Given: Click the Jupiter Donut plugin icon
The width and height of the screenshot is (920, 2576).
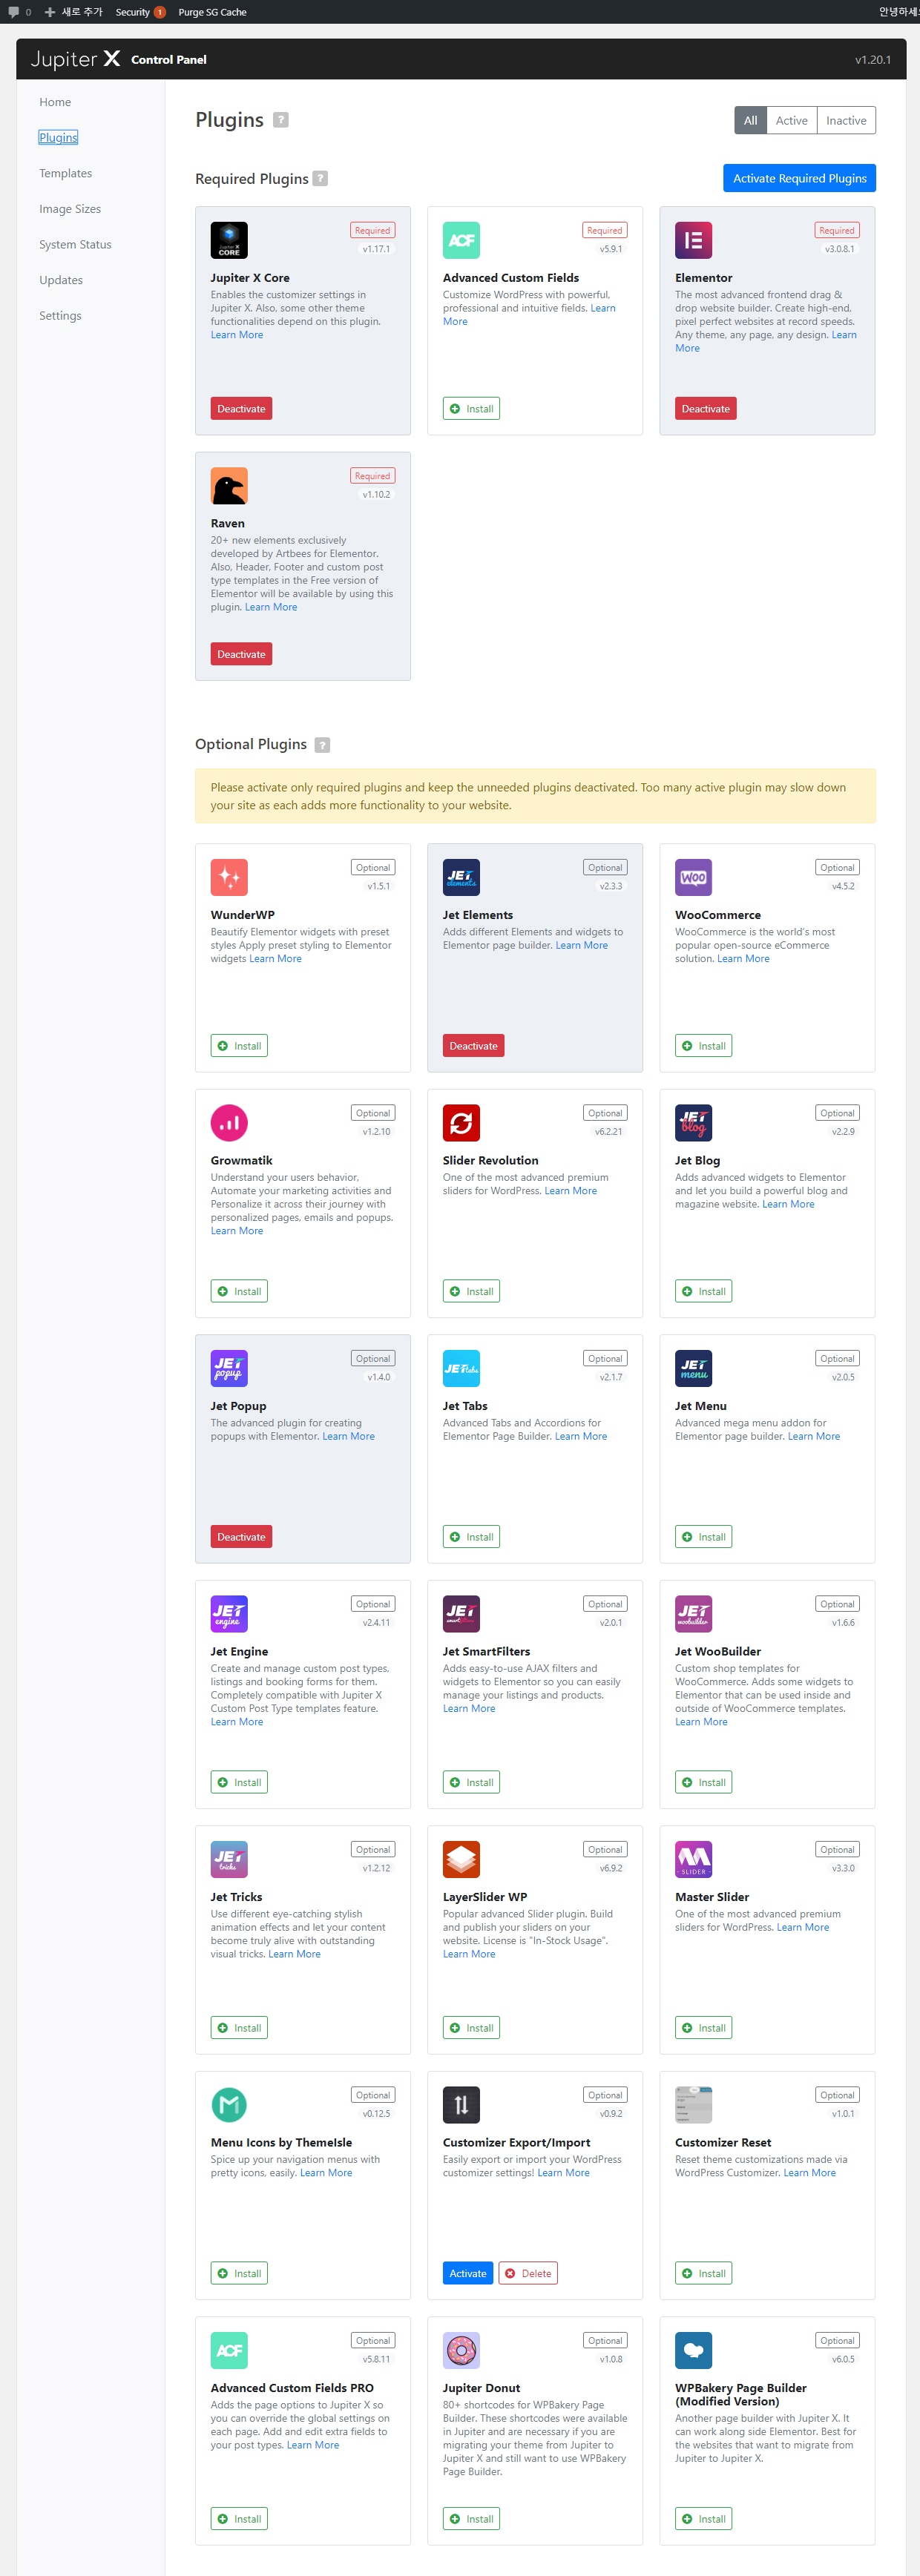Looking at the screenshot, I should (x=461, y=2350).
